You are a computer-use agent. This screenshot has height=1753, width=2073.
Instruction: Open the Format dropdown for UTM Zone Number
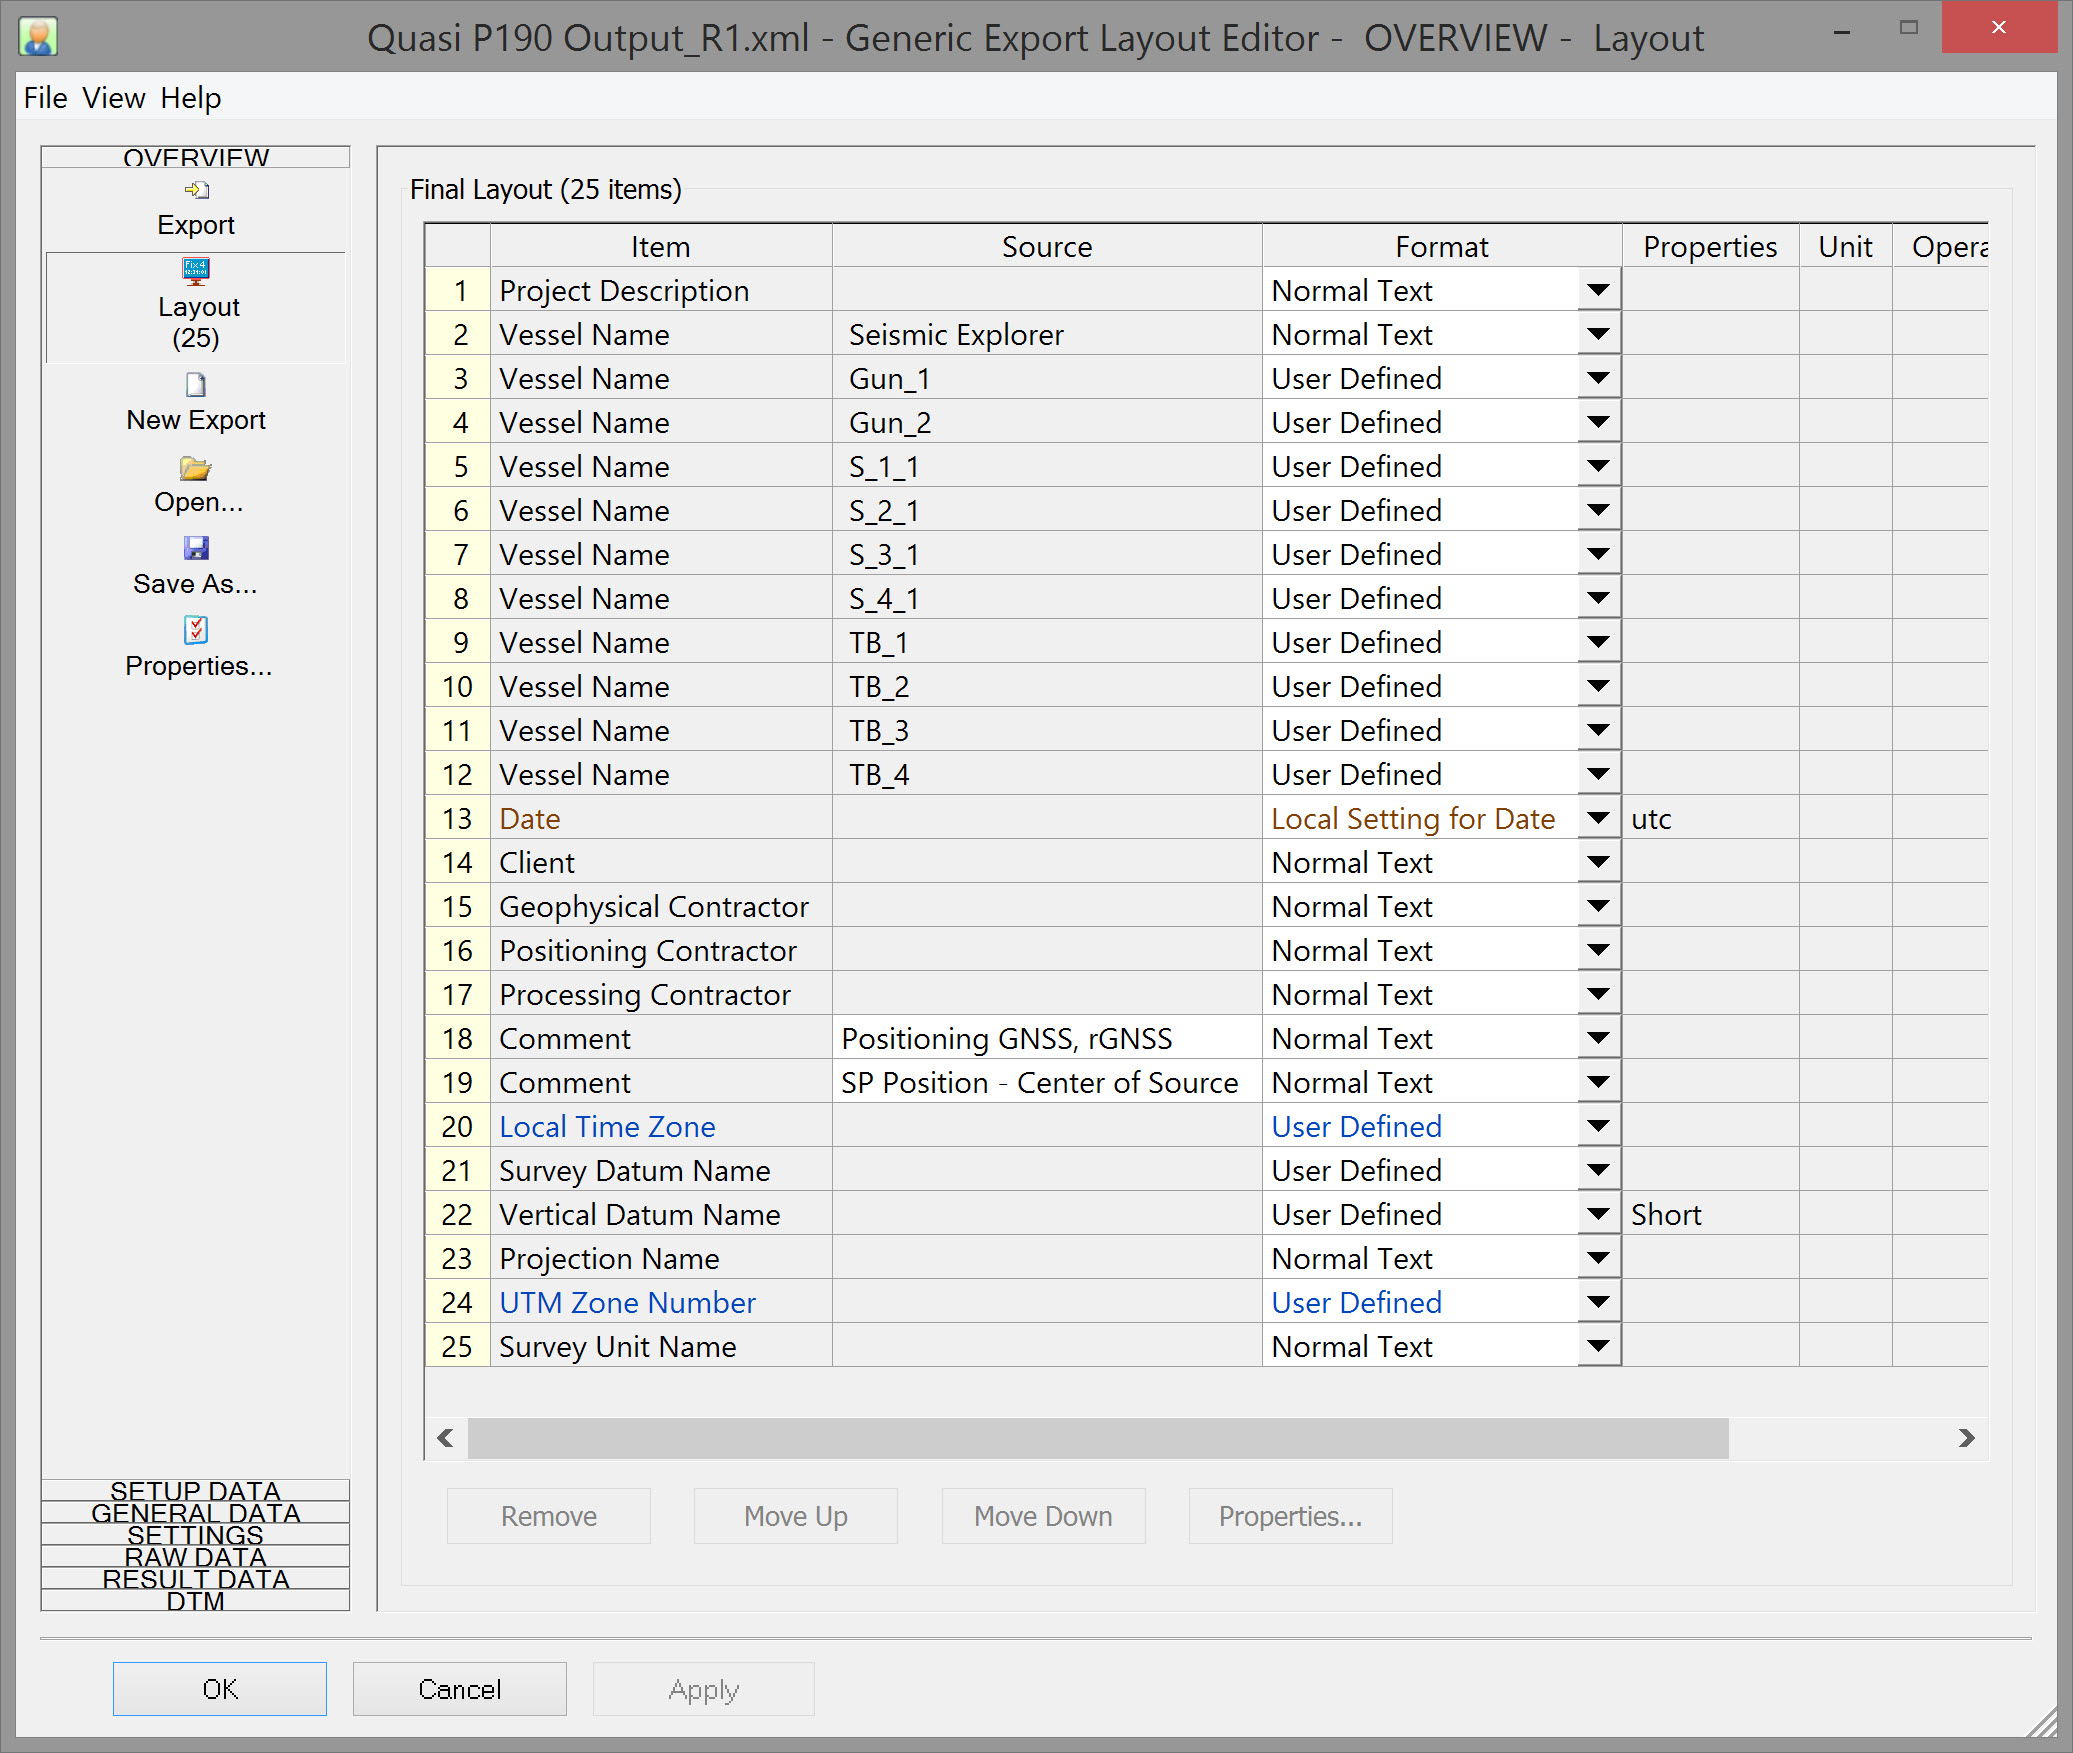pyautogui.click(x=1598, y=1303)
